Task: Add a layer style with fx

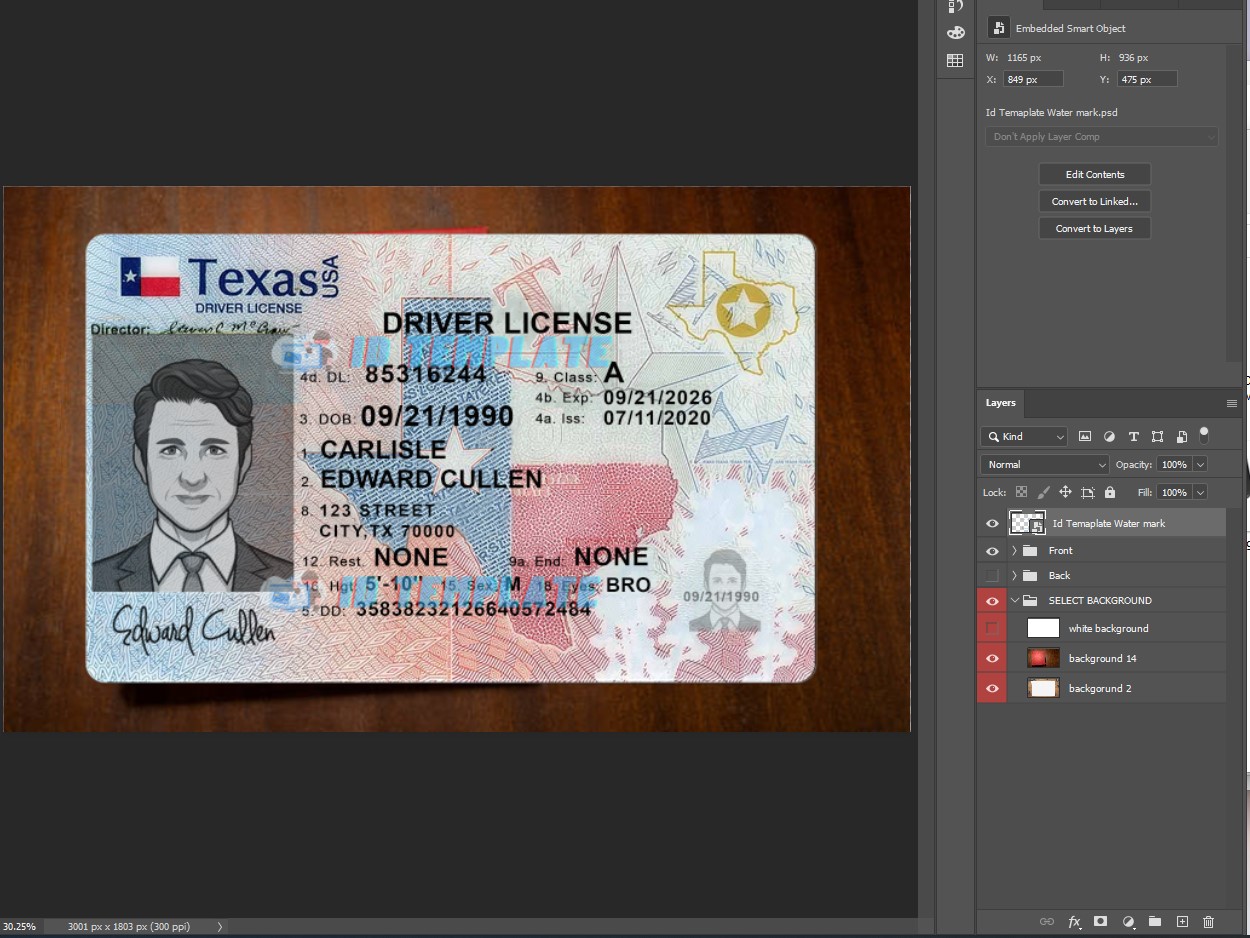Action: click(1074, 922)
